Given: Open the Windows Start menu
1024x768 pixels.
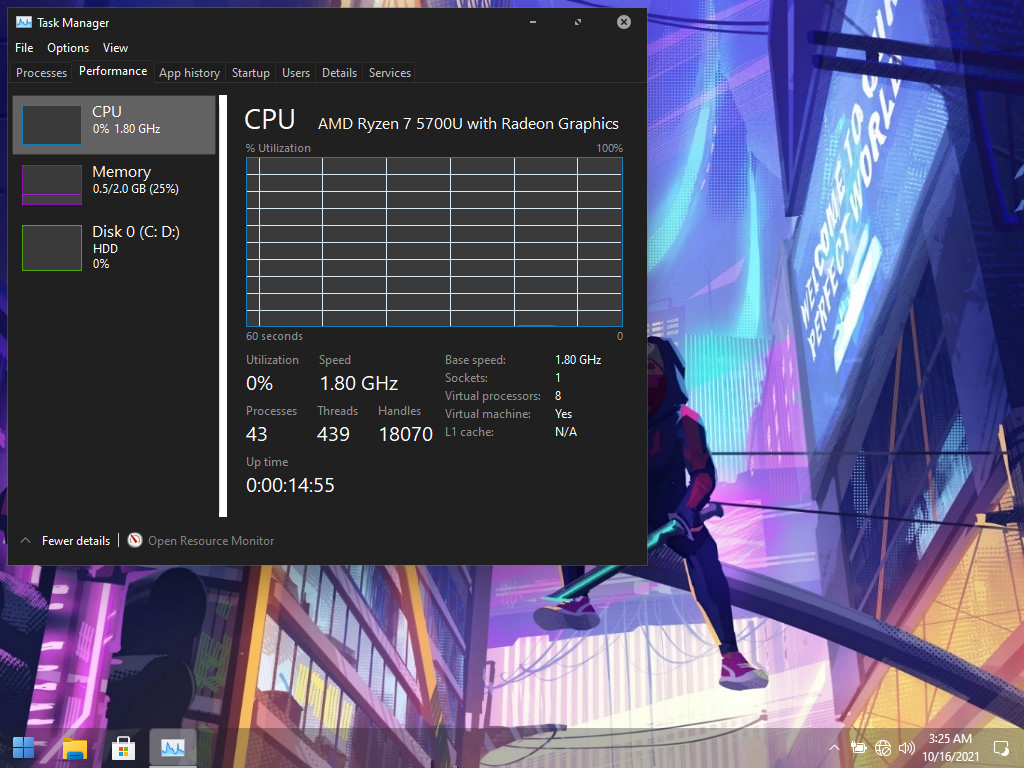Looking at the screenshot, I should coord(24,748).
